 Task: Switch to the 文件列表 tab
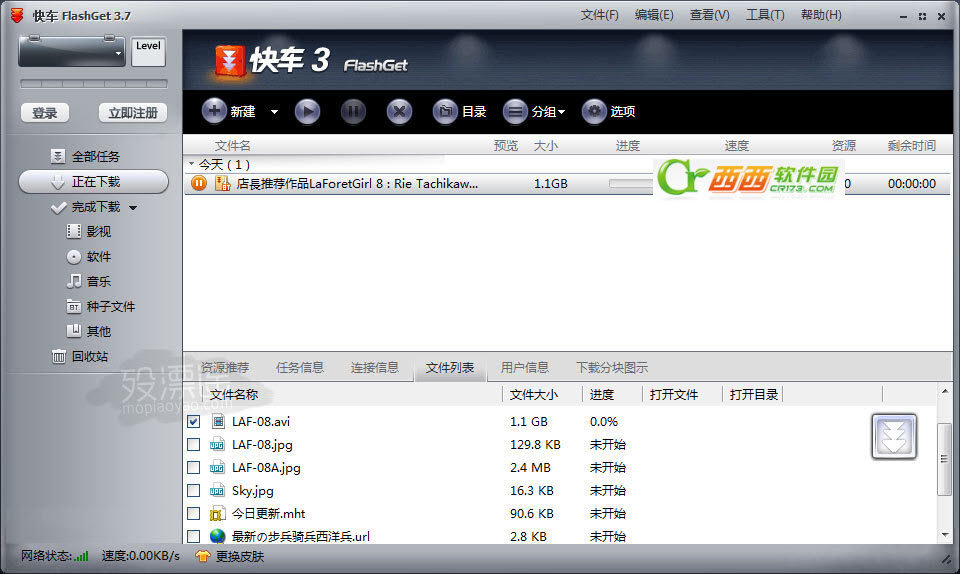450,368
